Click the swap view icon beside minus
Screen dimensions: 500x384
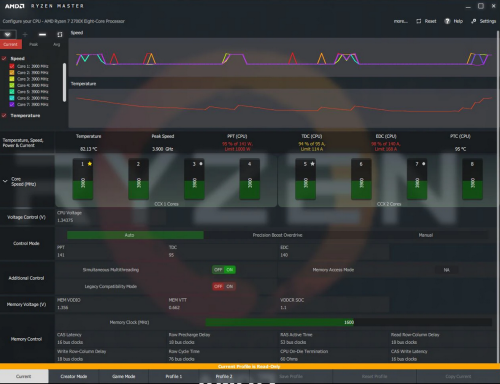[x=60, y=34]
